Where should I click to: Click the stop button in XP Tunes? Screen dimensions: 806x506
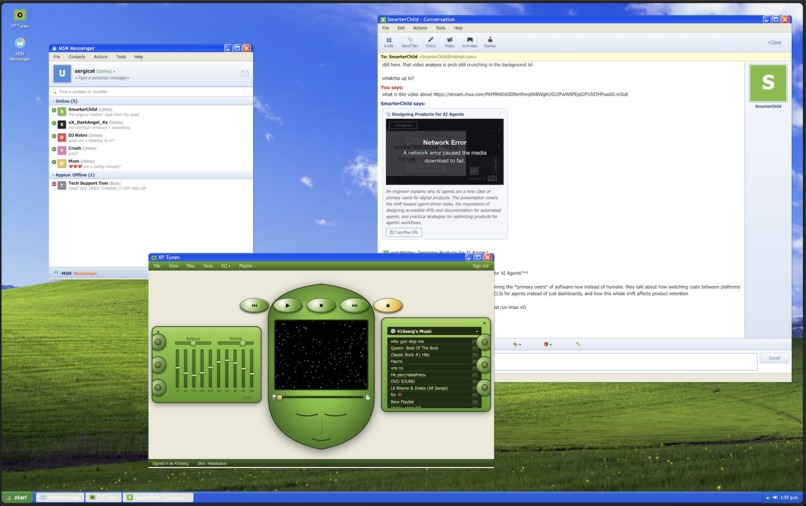click(321, 305)
